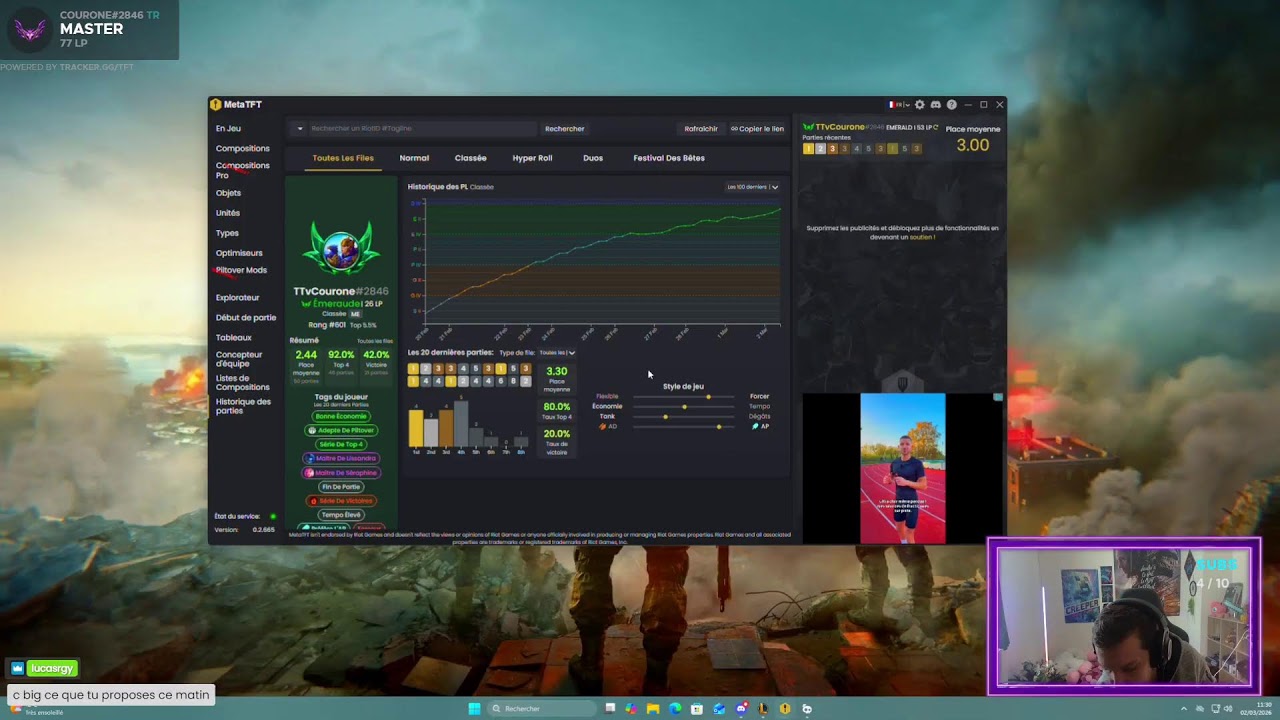
Task: Open Piltover Mods in the sidebar
Action: pyautogui.click(x=241, y=270)
